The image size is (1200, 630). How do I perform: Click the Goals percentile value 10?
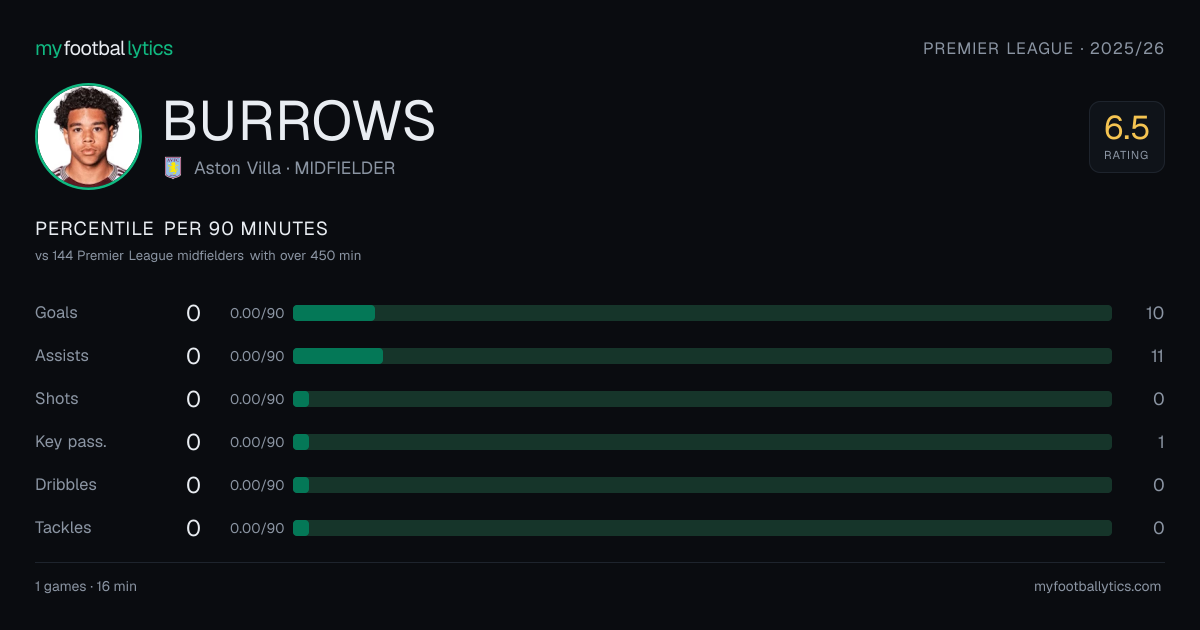pyautogui.click(x=1154, y=313)
